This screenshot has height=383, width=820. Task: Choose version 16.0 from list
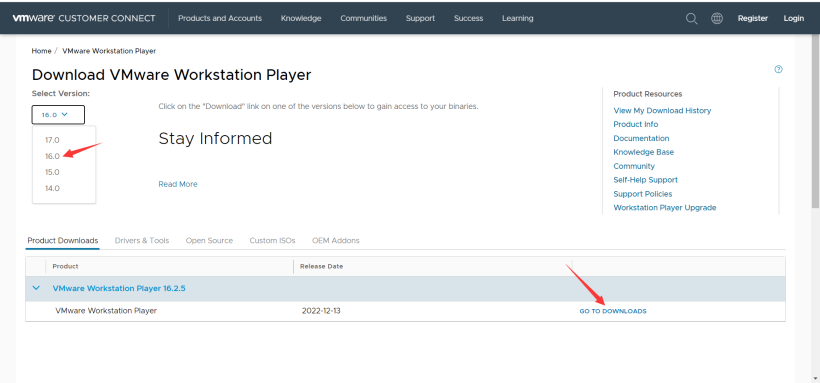(52, 156)
